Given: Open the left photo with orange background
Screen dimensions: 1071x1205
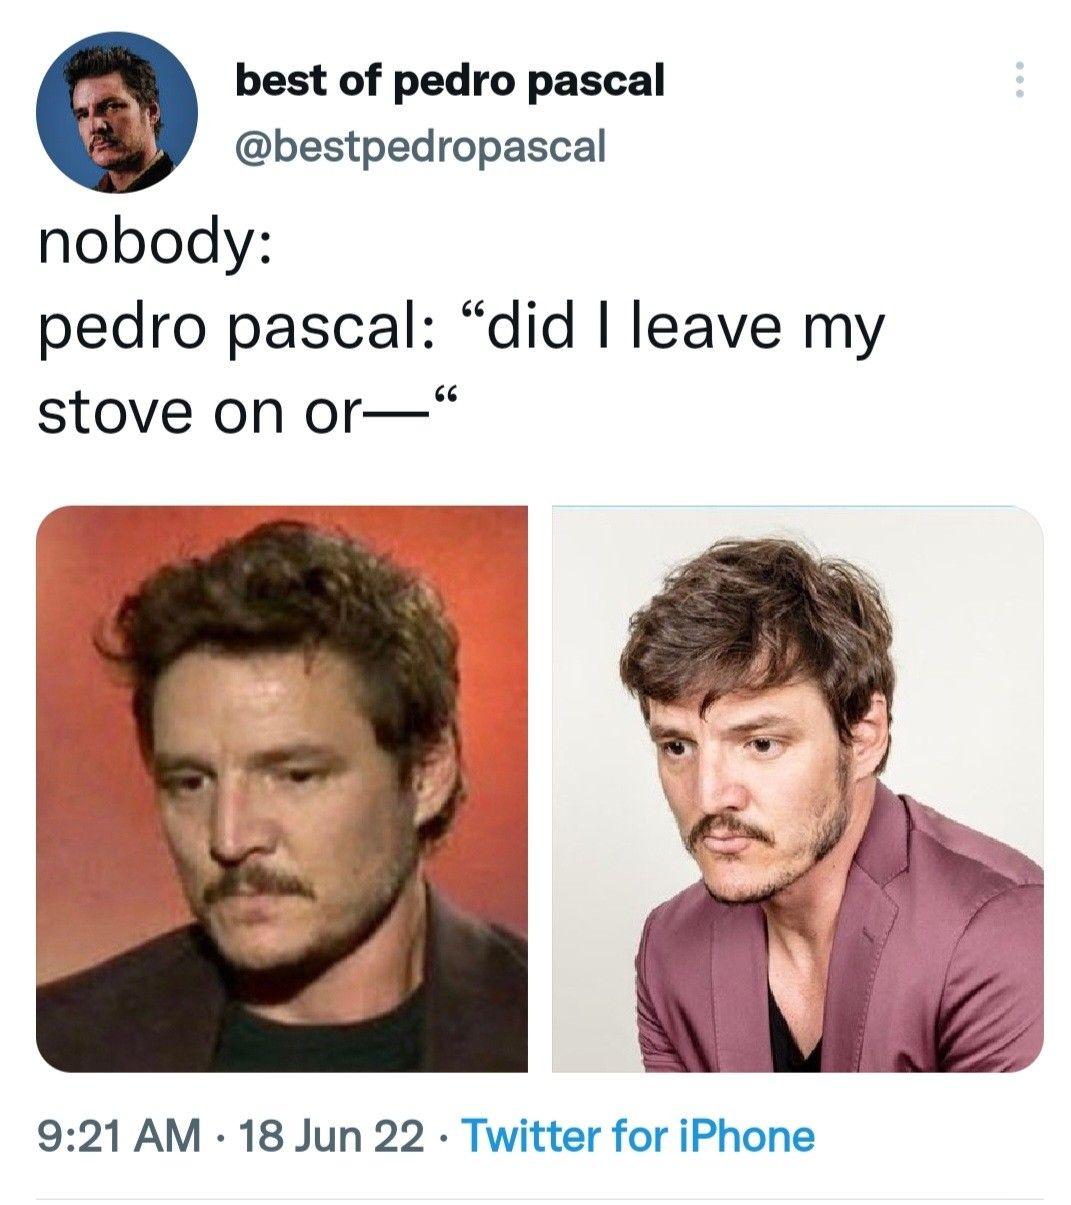Looking at the screenshot, I should click(x=282, y=789).
